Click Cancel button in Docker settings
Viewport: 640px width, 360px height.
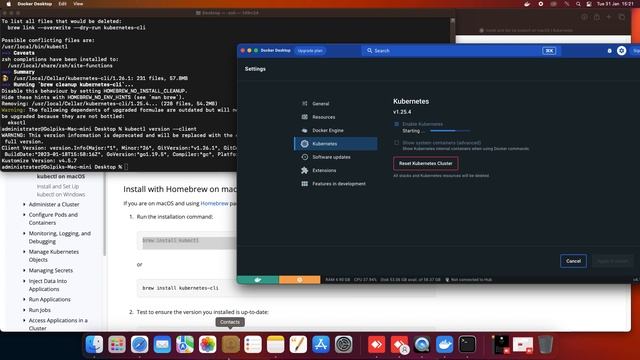click(x=573, y=261)
